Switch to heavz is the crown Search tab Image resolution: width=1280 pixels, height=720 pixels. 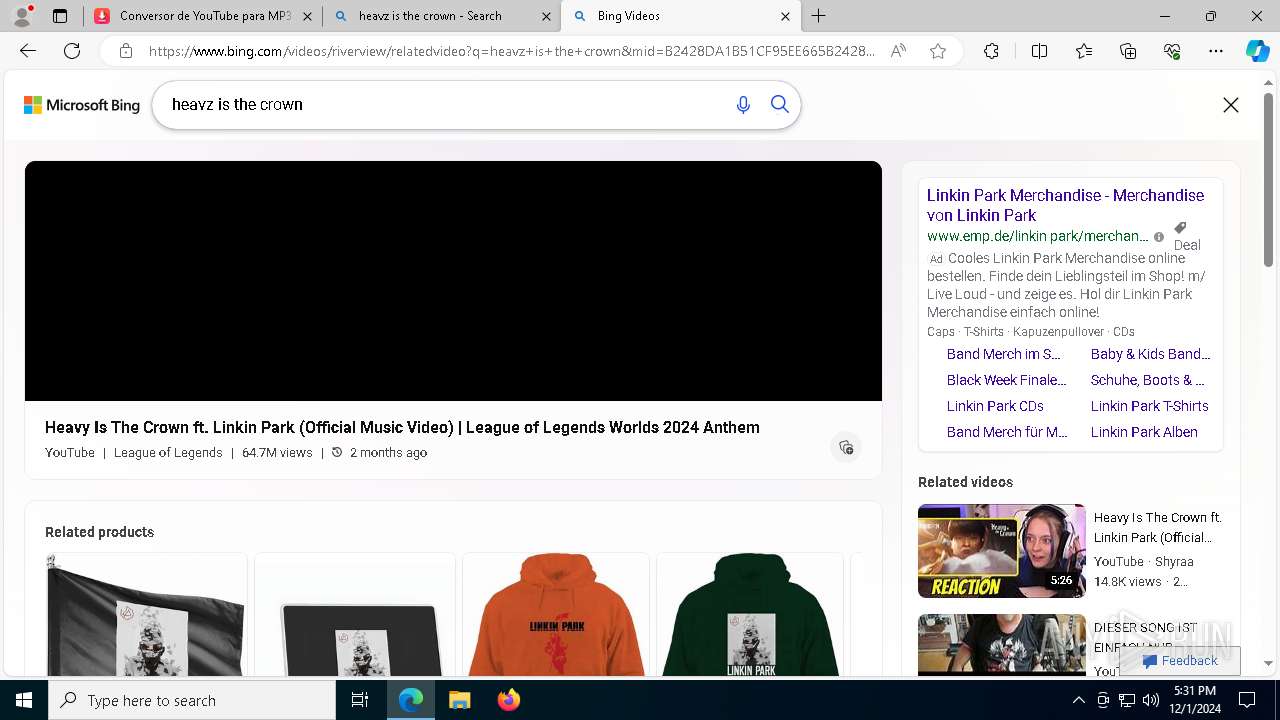(x=430, y=16)
